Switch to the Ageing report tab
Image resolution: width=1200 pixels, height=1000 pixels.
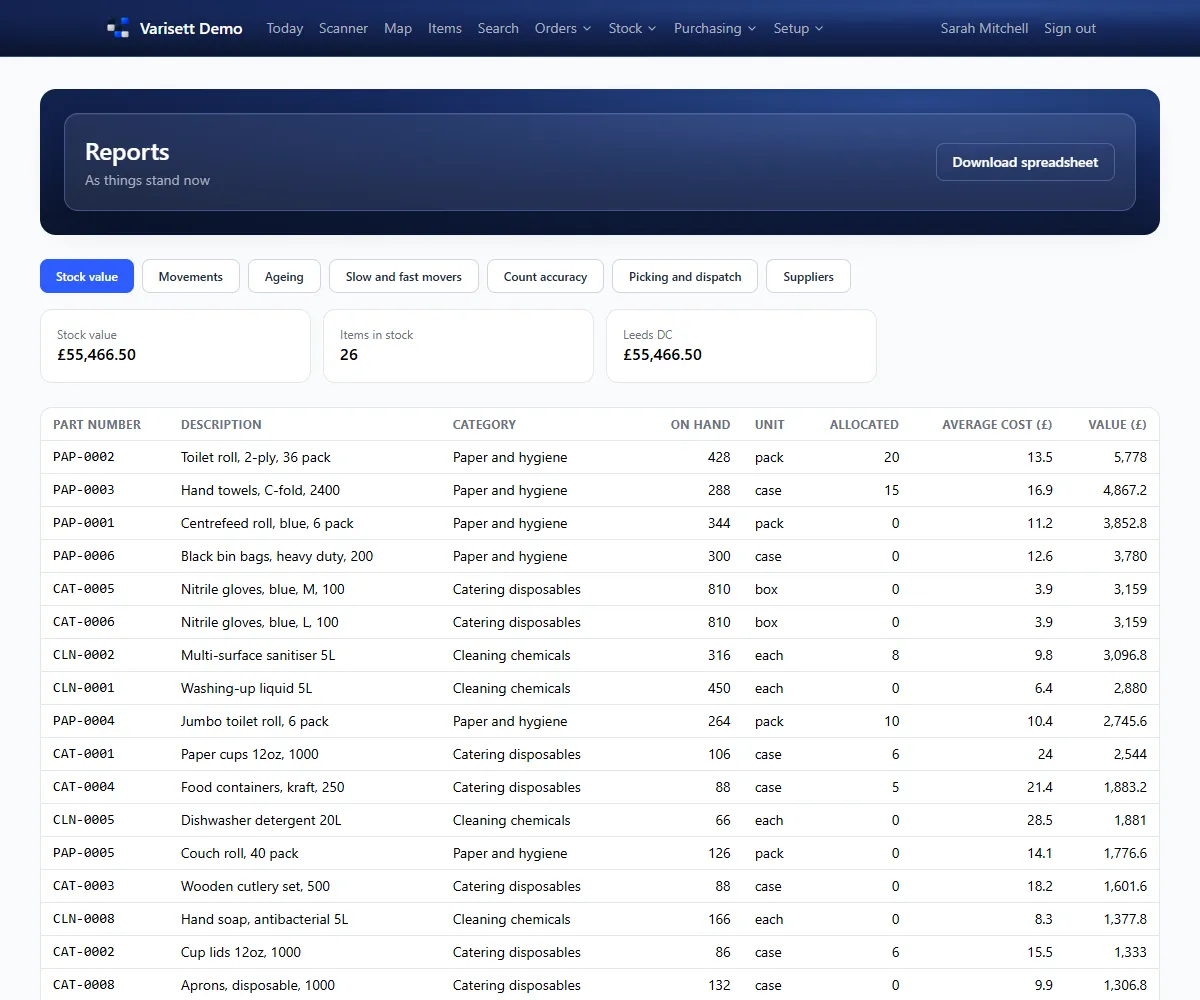(284, 276)
